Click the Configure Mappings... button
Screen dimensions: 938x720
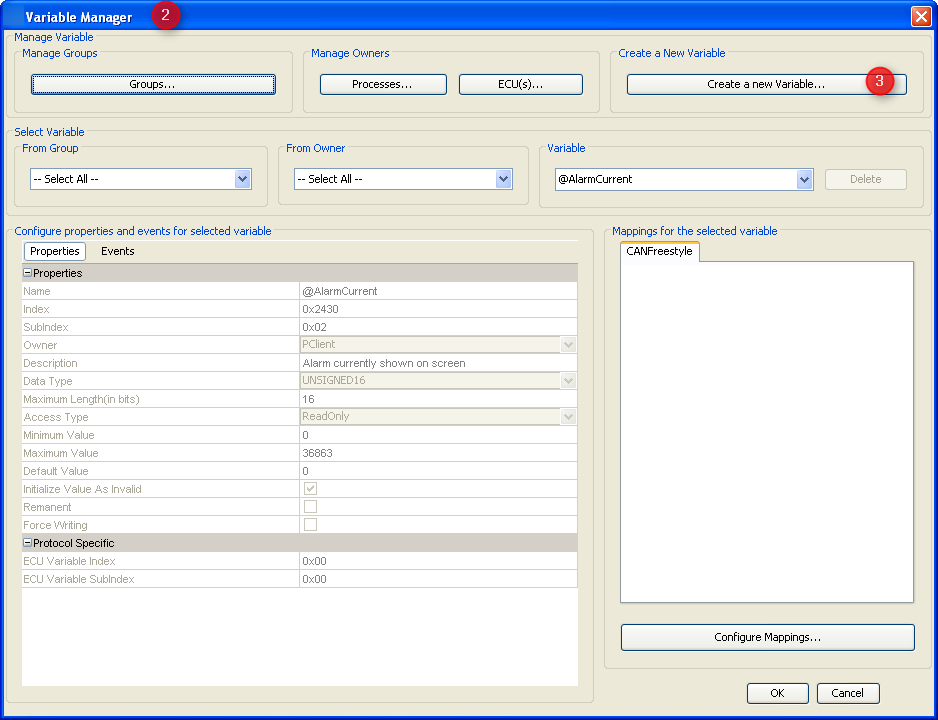point(767,637)
